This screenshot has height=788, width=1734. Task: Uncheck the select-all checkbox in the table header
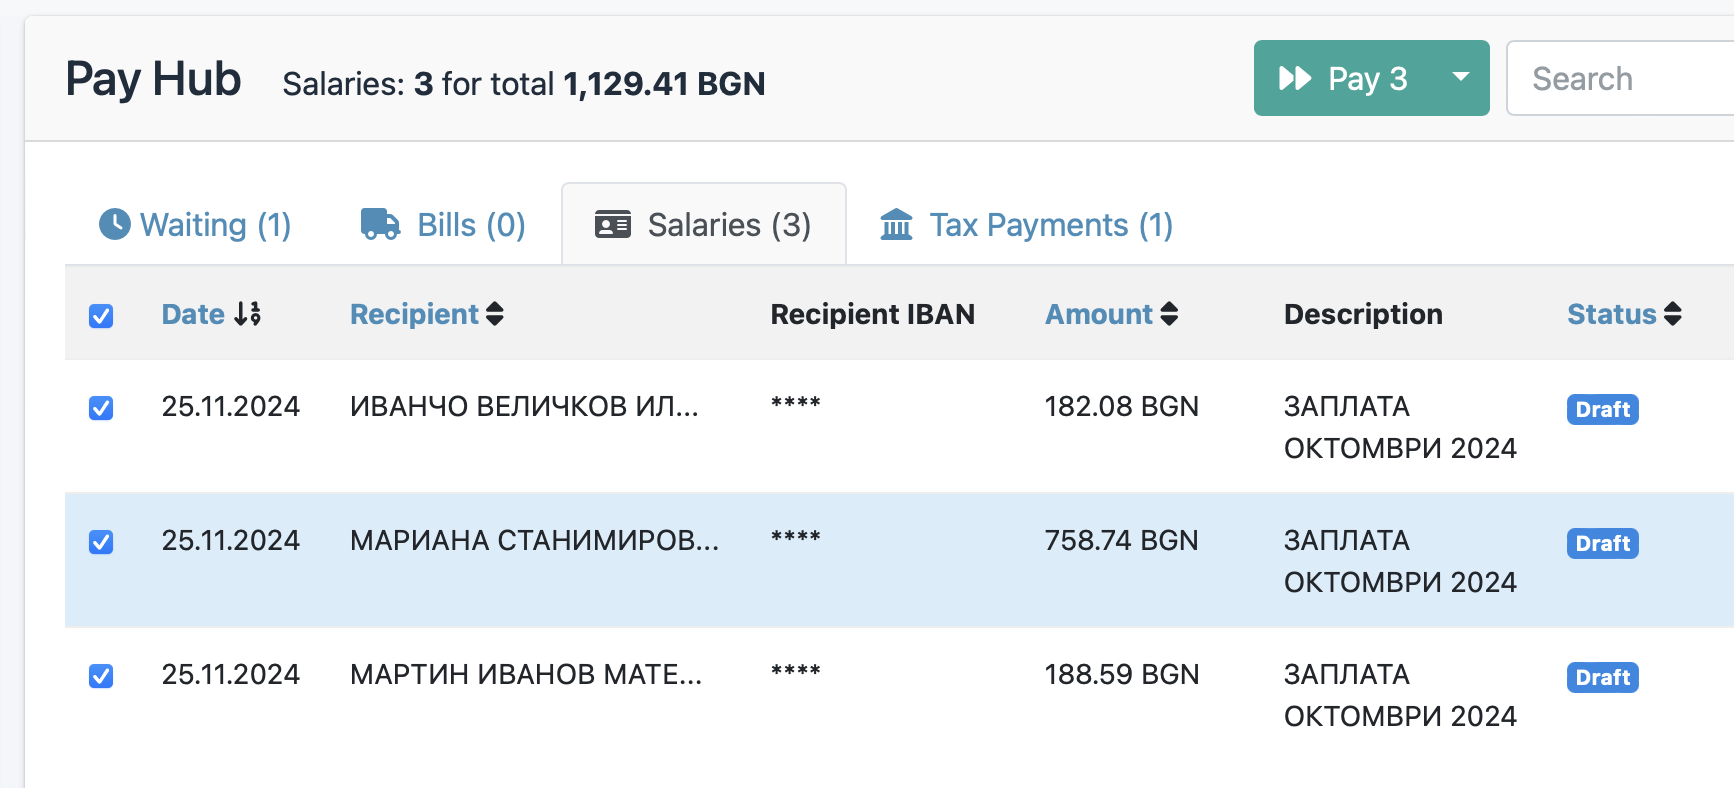(x=101, y=316)
